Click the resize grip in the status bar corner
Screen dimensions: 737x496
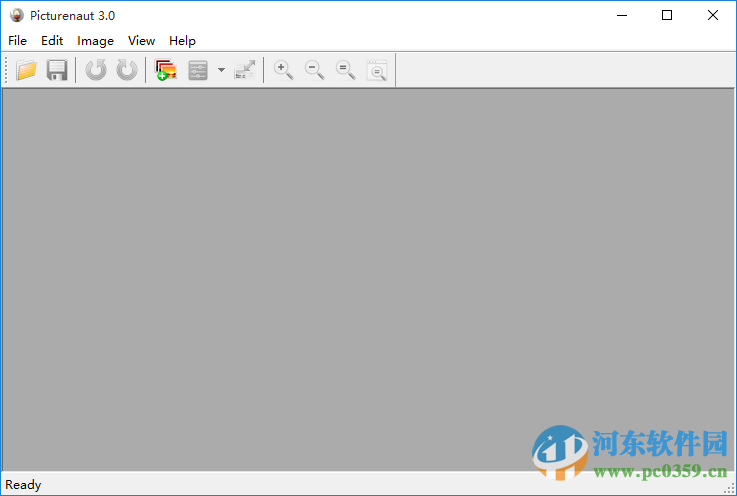click(729, 489)
